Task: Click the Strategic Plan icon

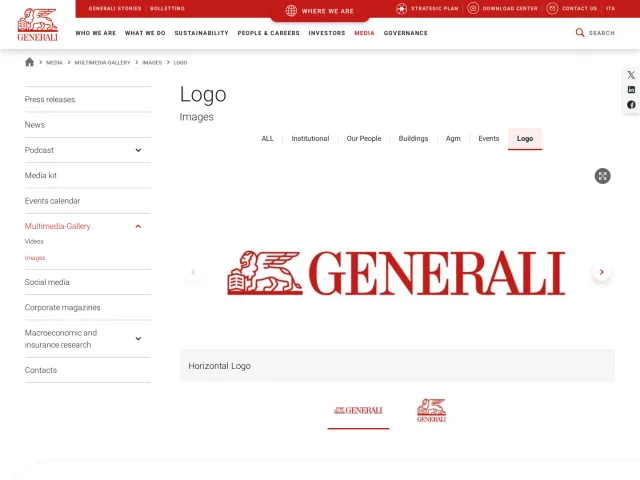Action: pyautogui.click(x=401, y=9)
